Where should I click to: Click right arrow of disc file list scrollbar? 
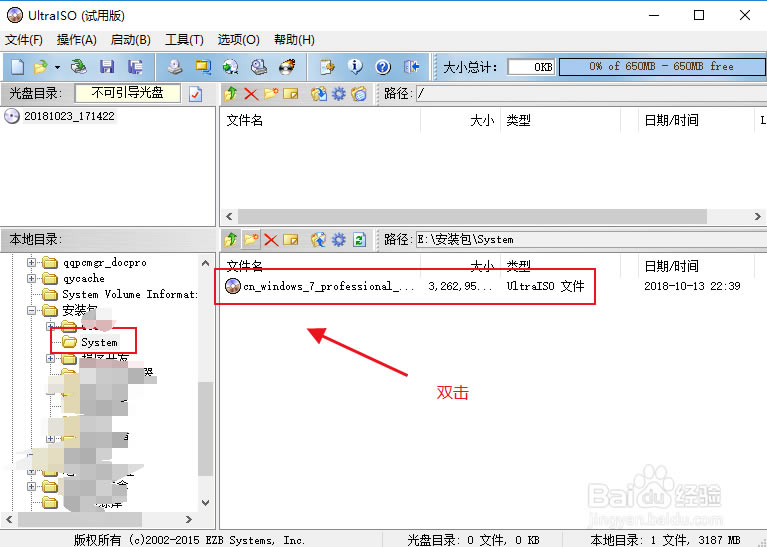757,216
